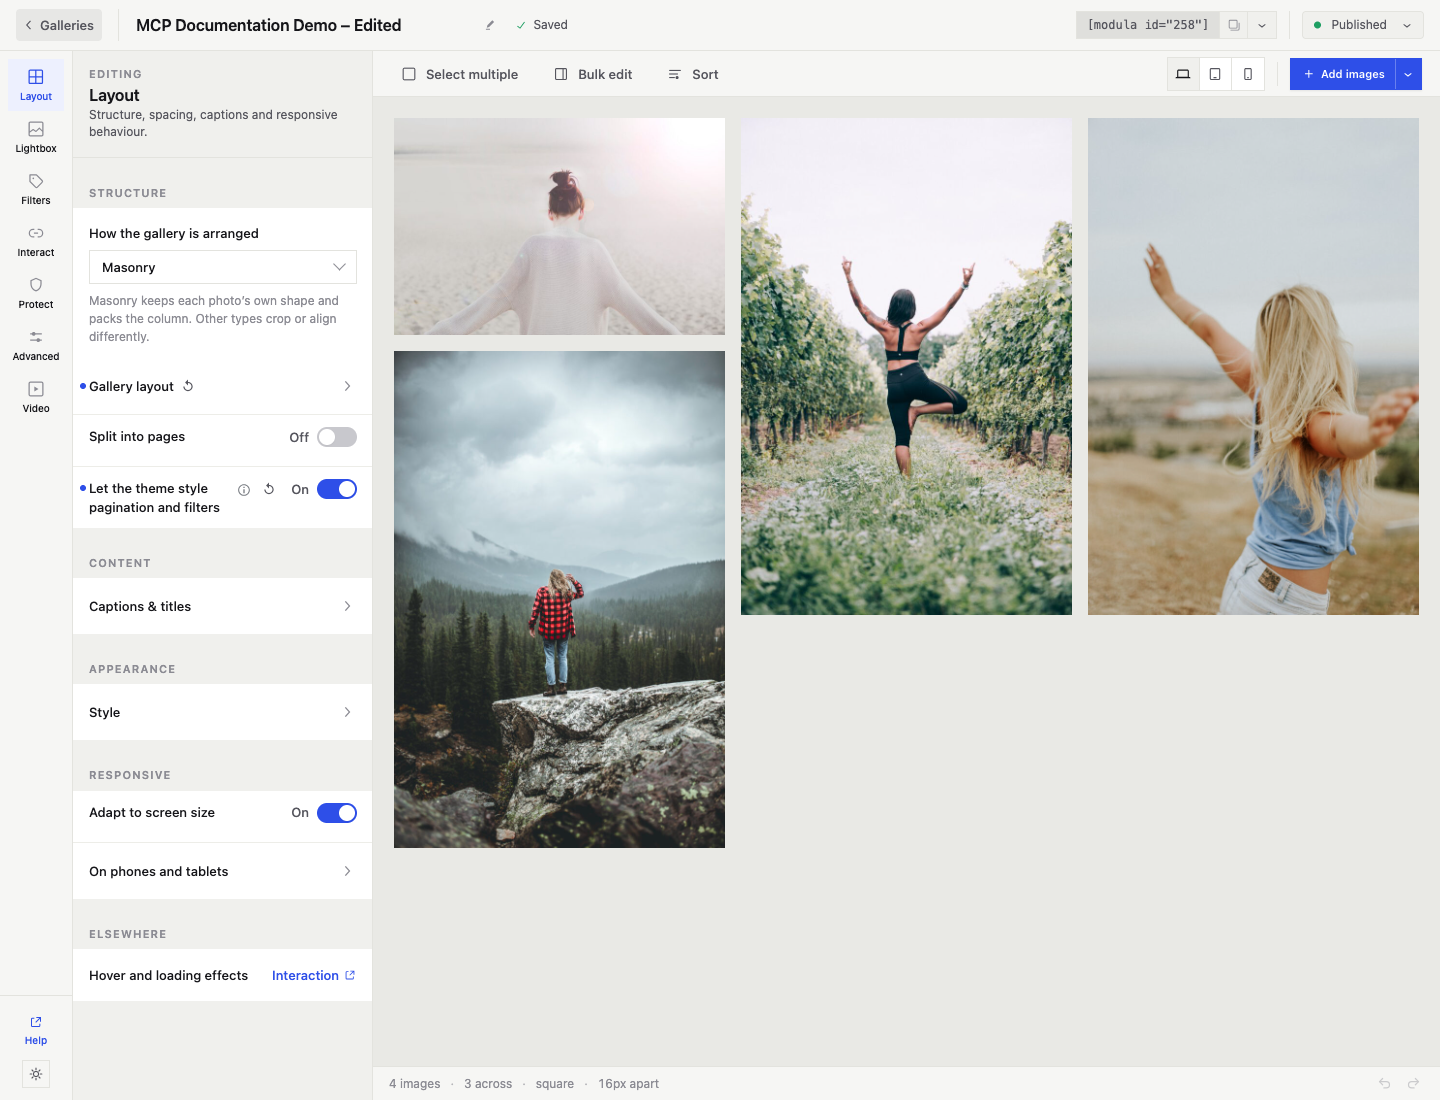Turn off the Adapt to screen size toggle
Image resolution: width=1440 pixels, height=1100 pixels.
[337, 813]
